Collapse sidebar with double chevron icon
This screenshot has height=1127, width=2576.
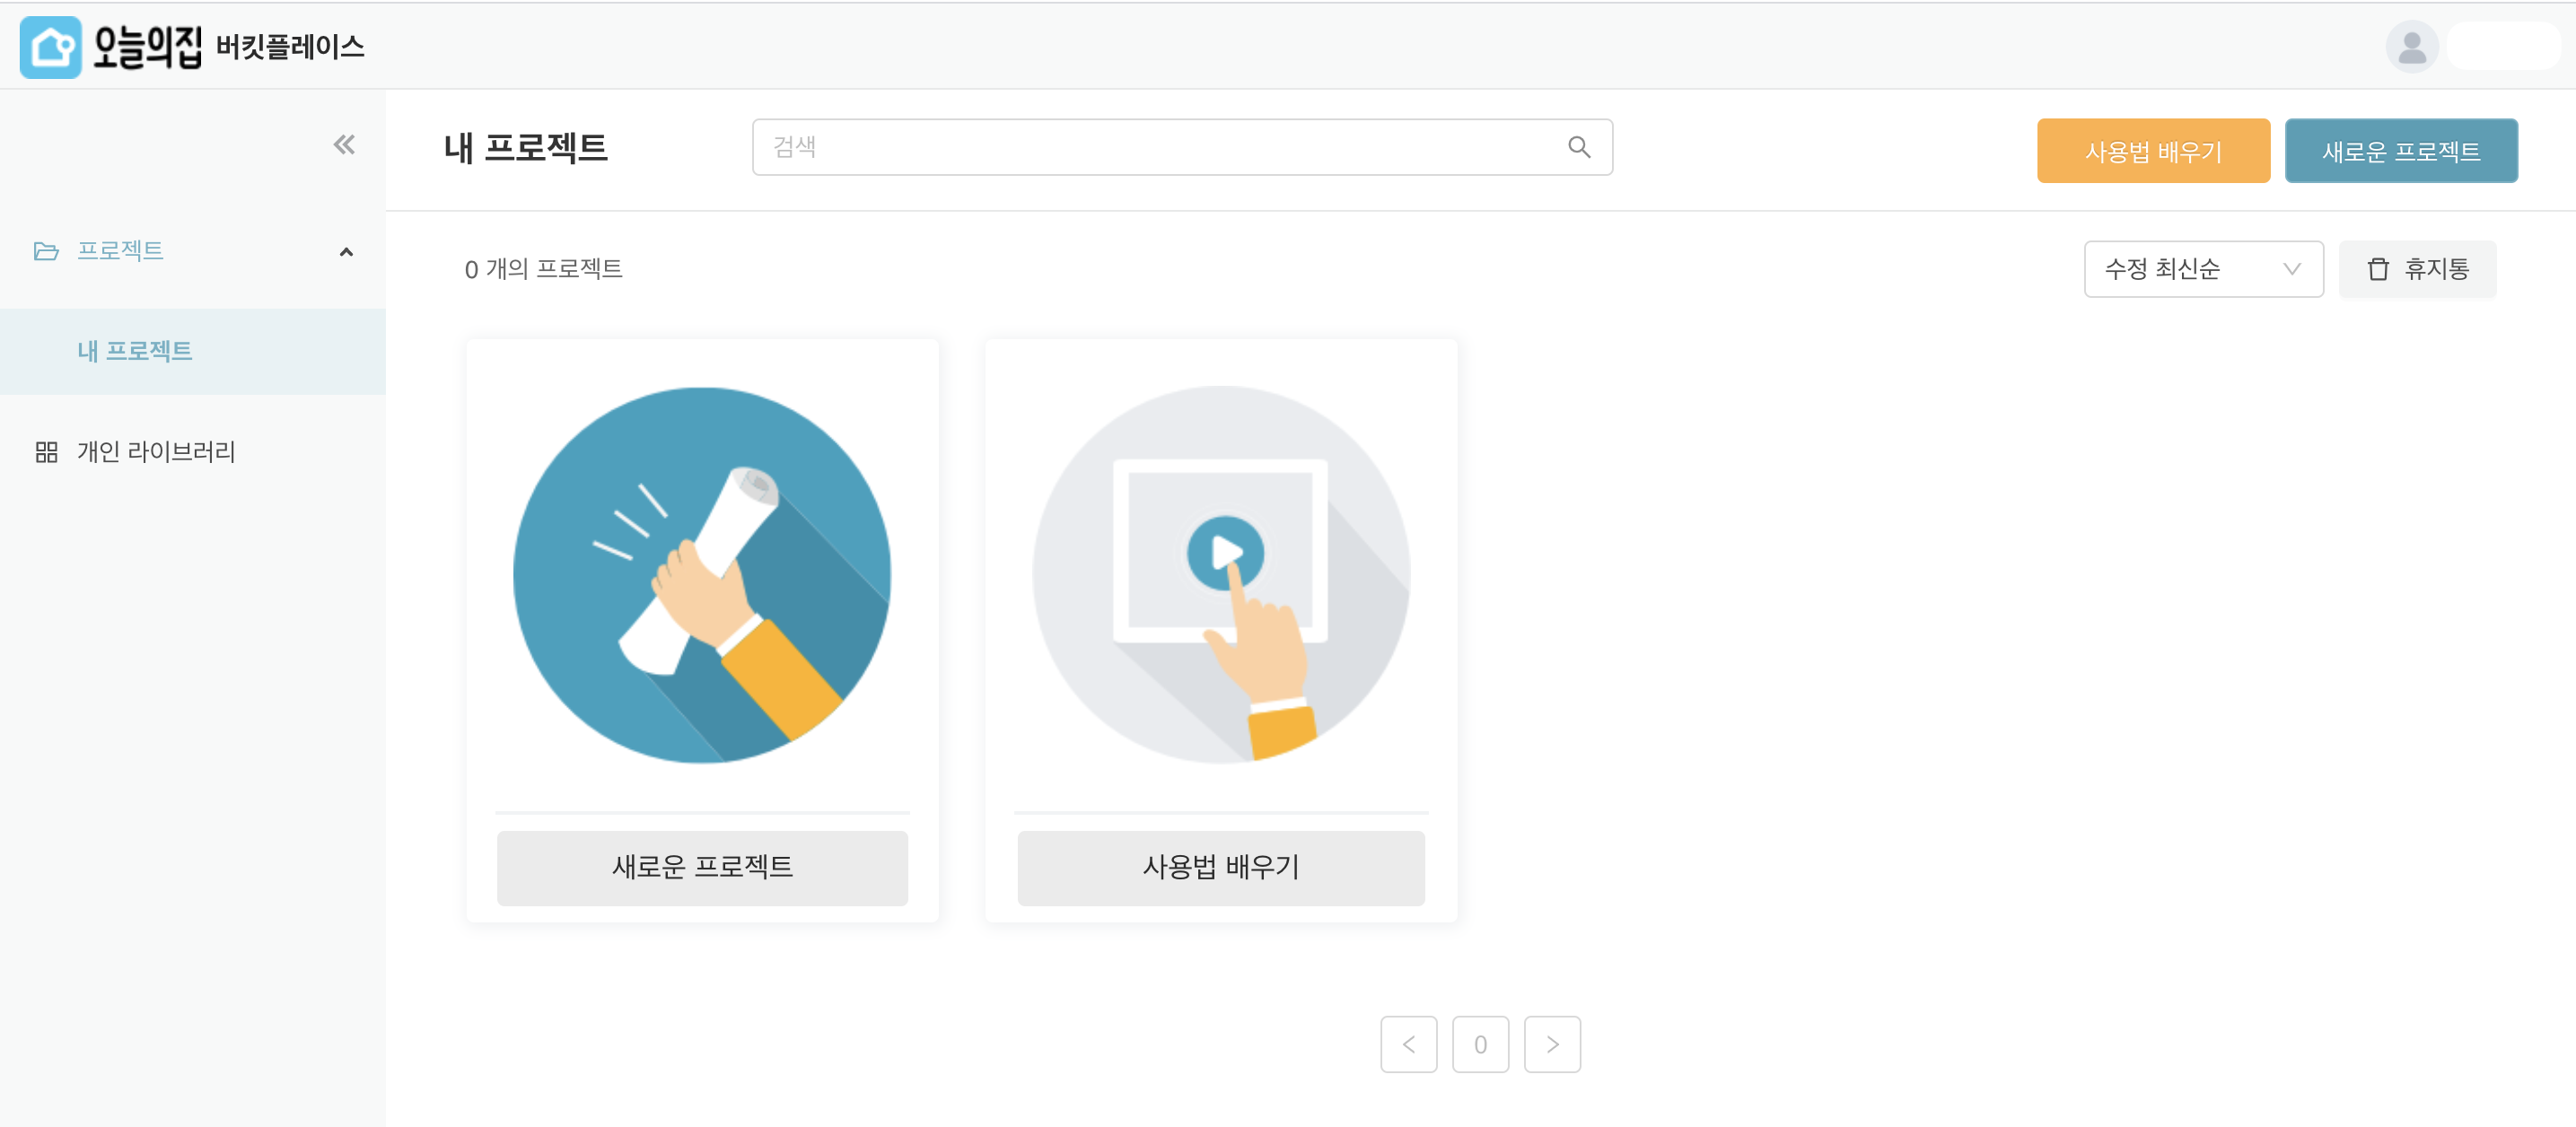(x=344, y=145)
